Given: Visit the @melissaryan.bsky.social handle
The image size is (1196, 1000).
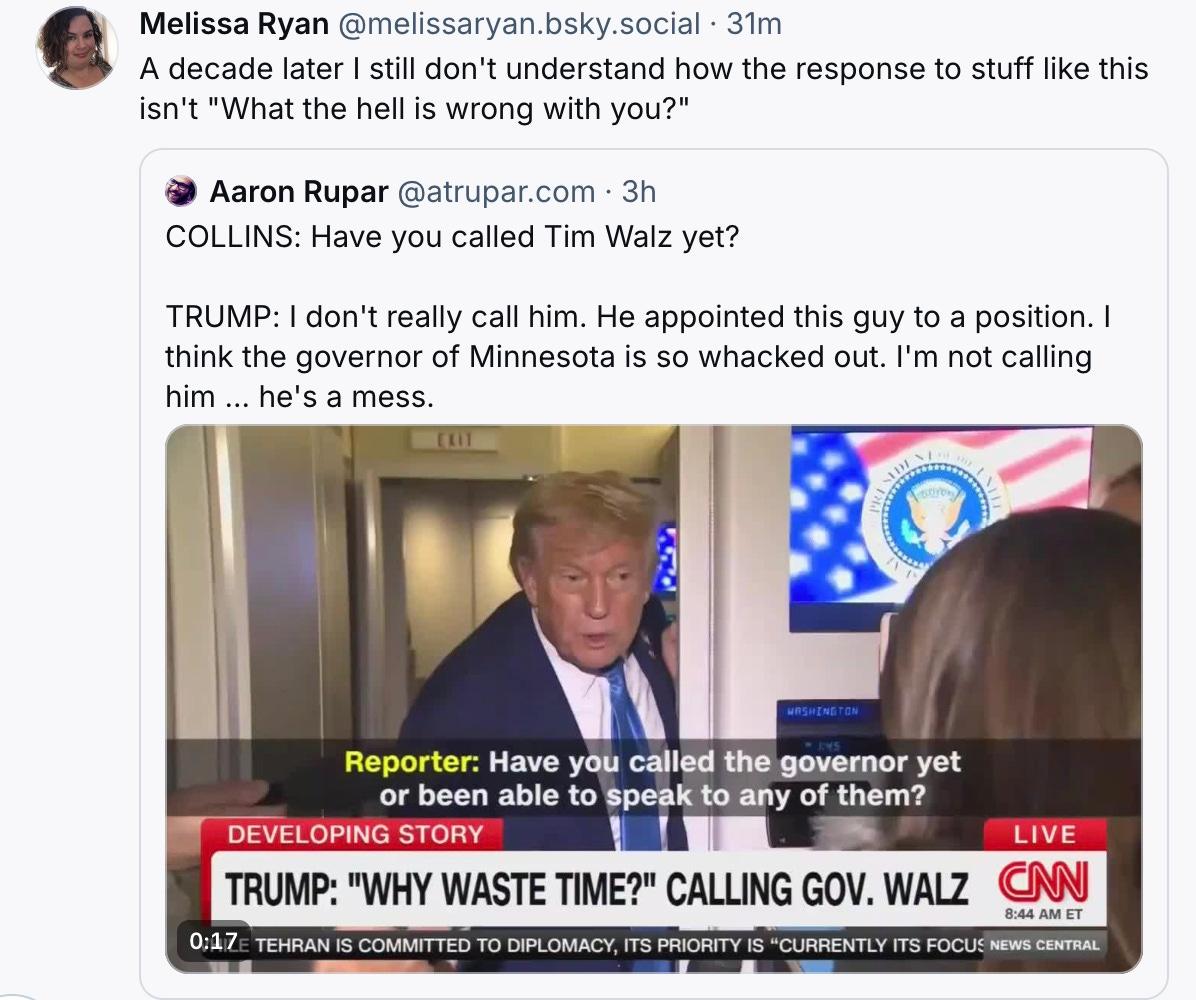Looking at the screenshot, I should pyautogui.click(x=519, y=24).
